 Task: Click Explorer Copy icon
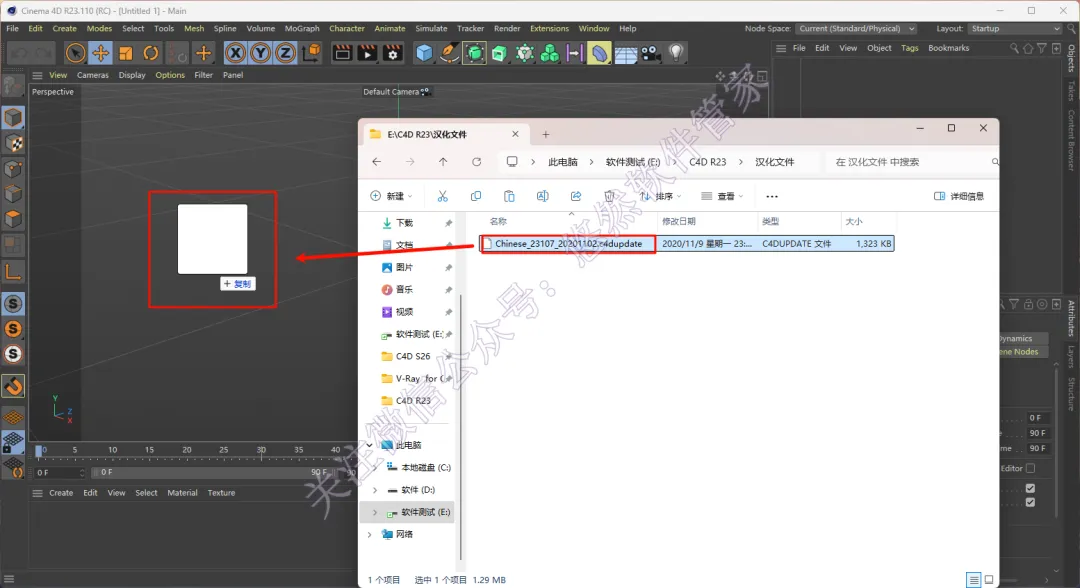(475, 196)
